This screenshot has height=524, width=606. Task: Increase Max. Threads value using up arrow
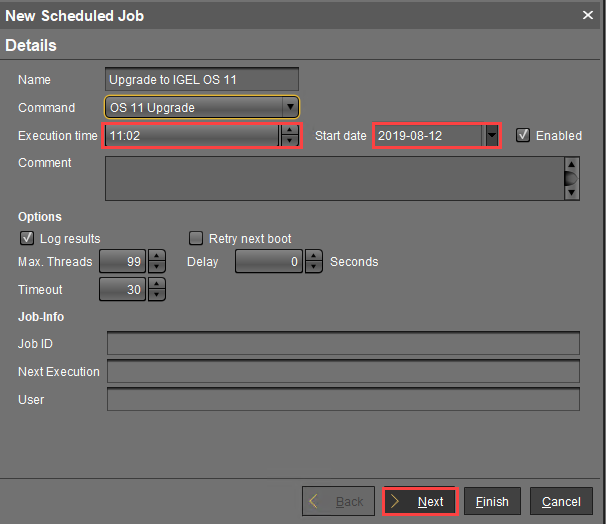[157, 256]
